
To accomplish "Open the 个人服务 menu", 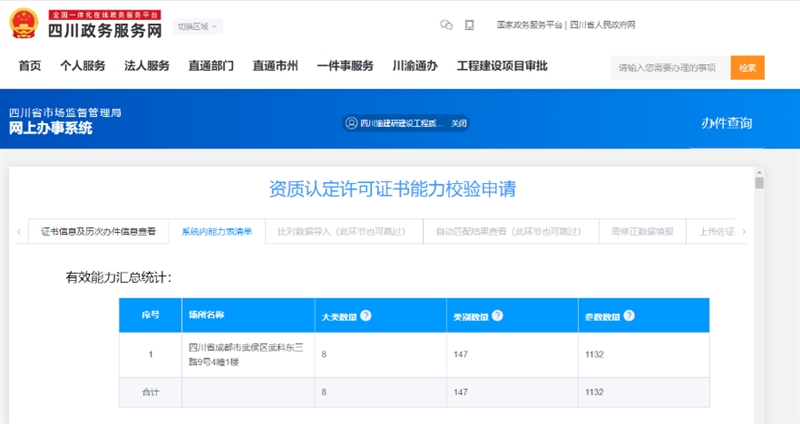I will tap(82, 66).
